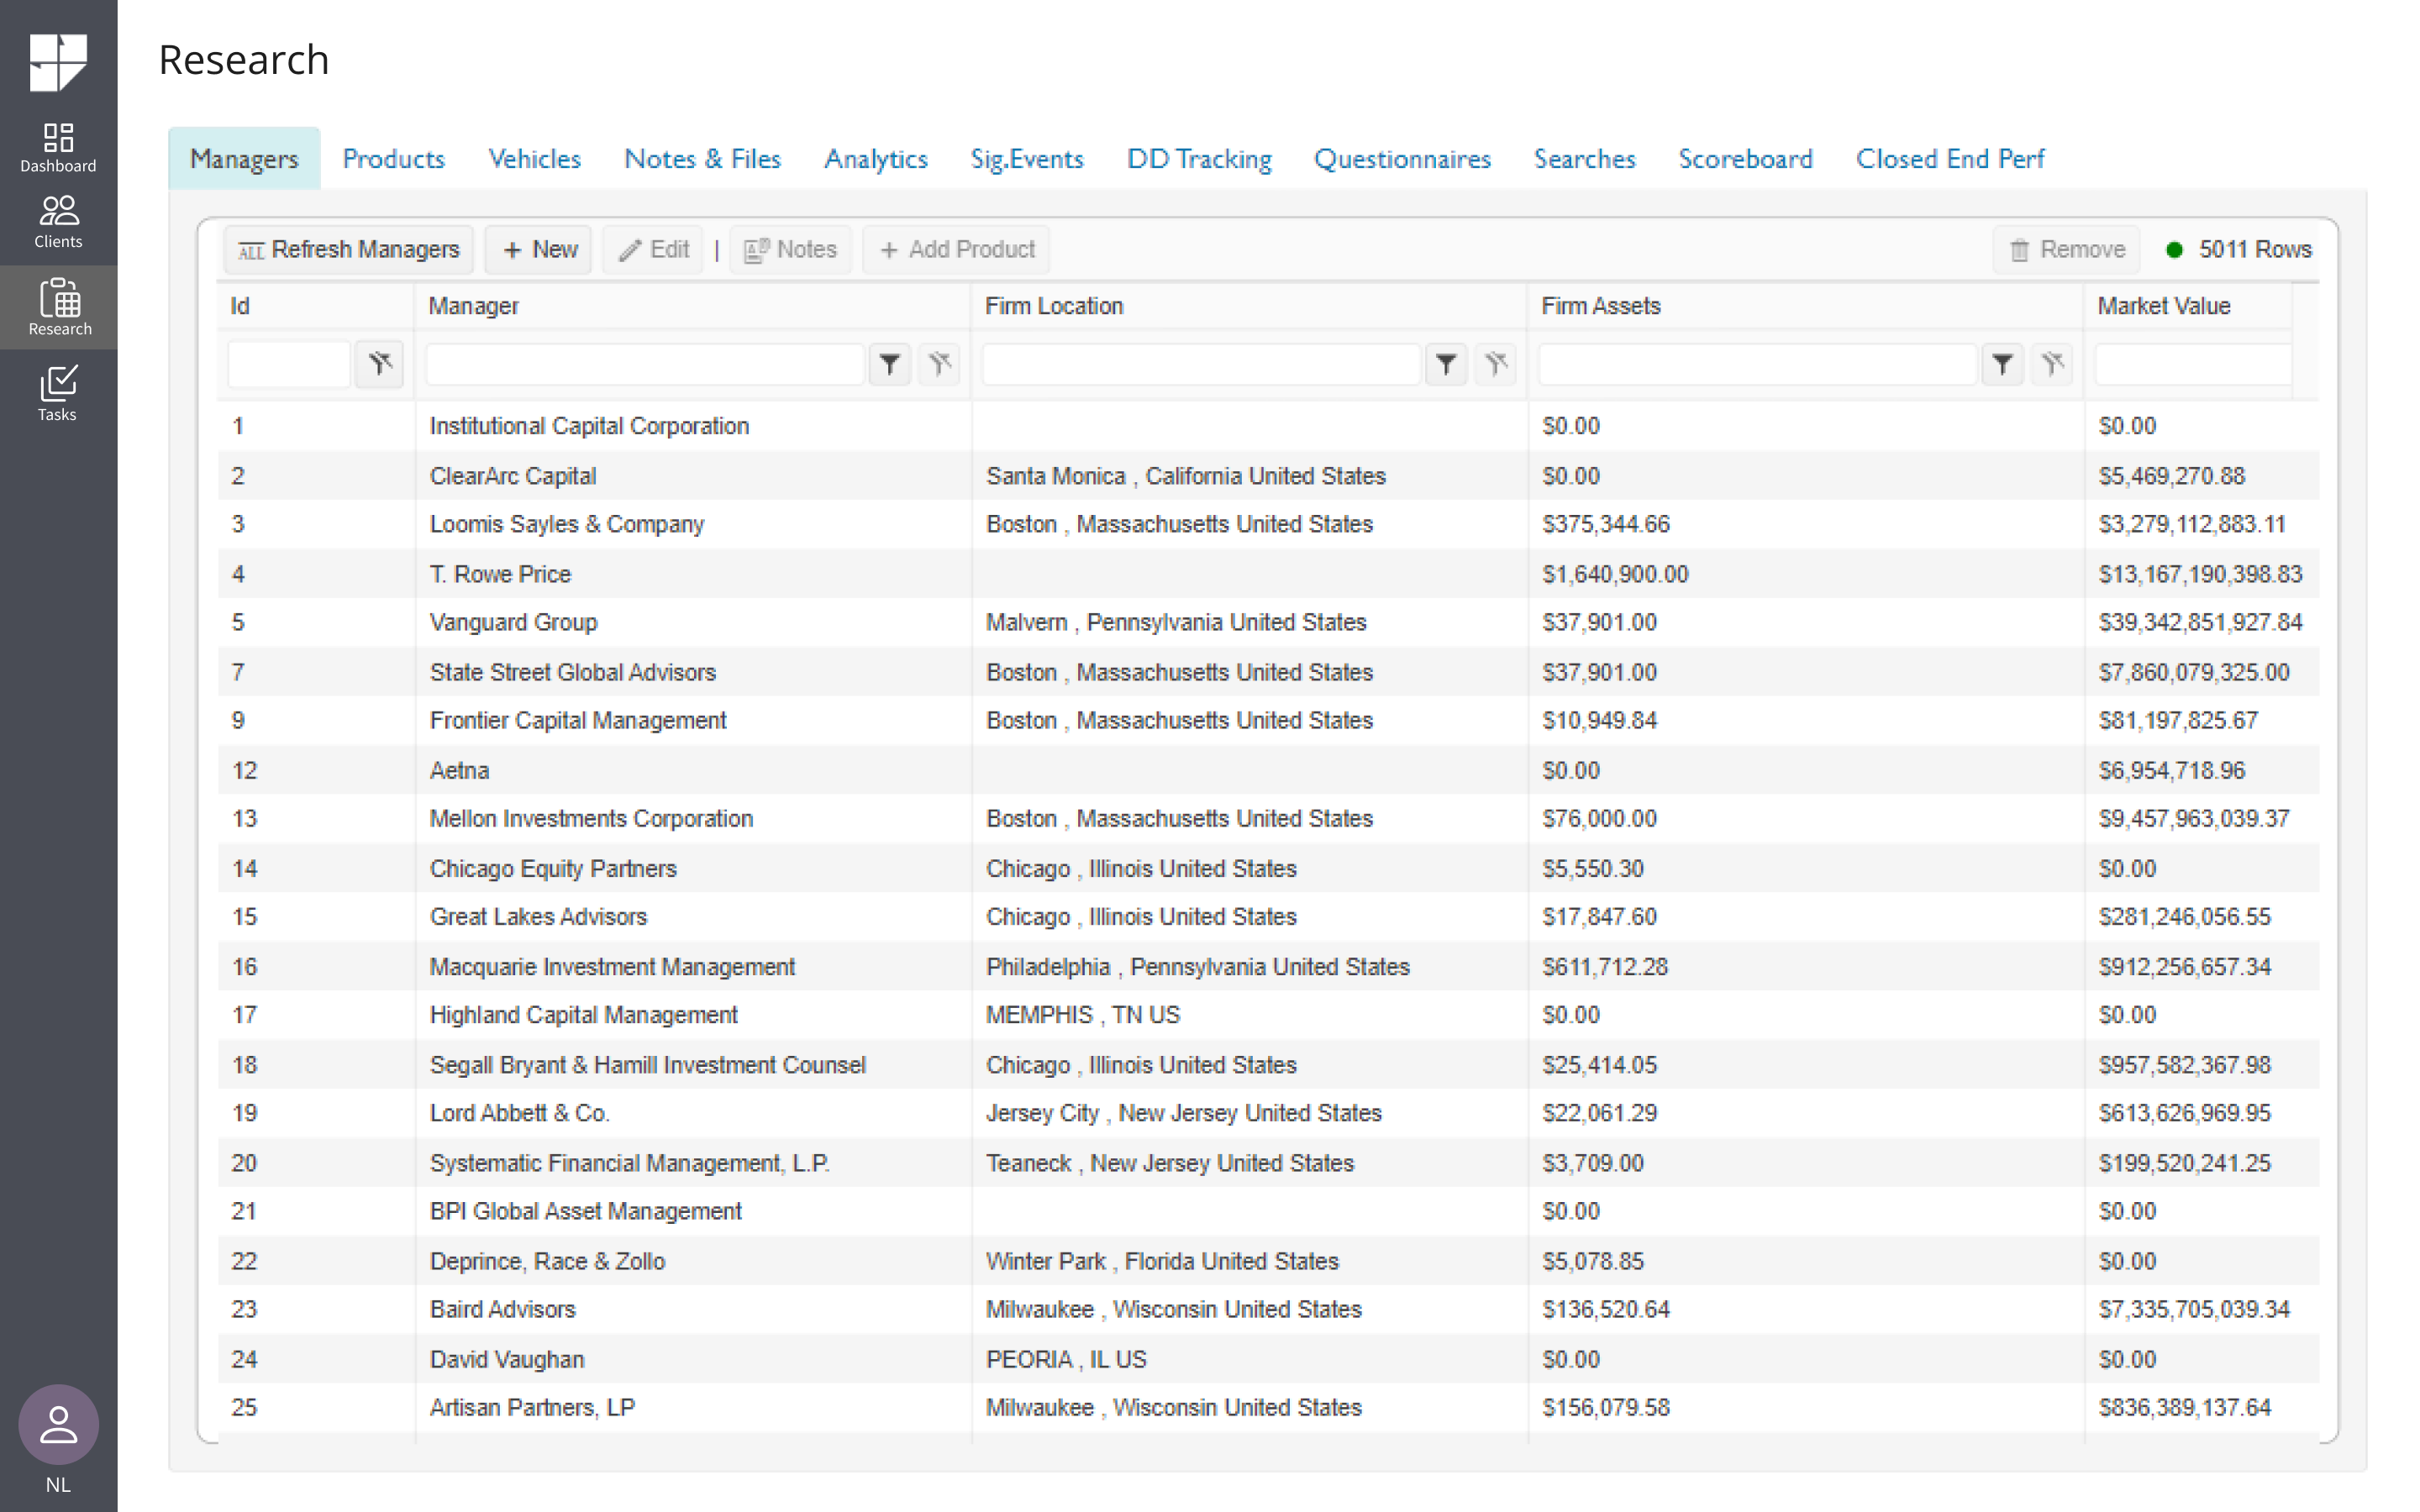The height and width of the screenshot is (1512, 2420).
Task: Open the Manager column filter funnel
Action: tap(890, 364)
